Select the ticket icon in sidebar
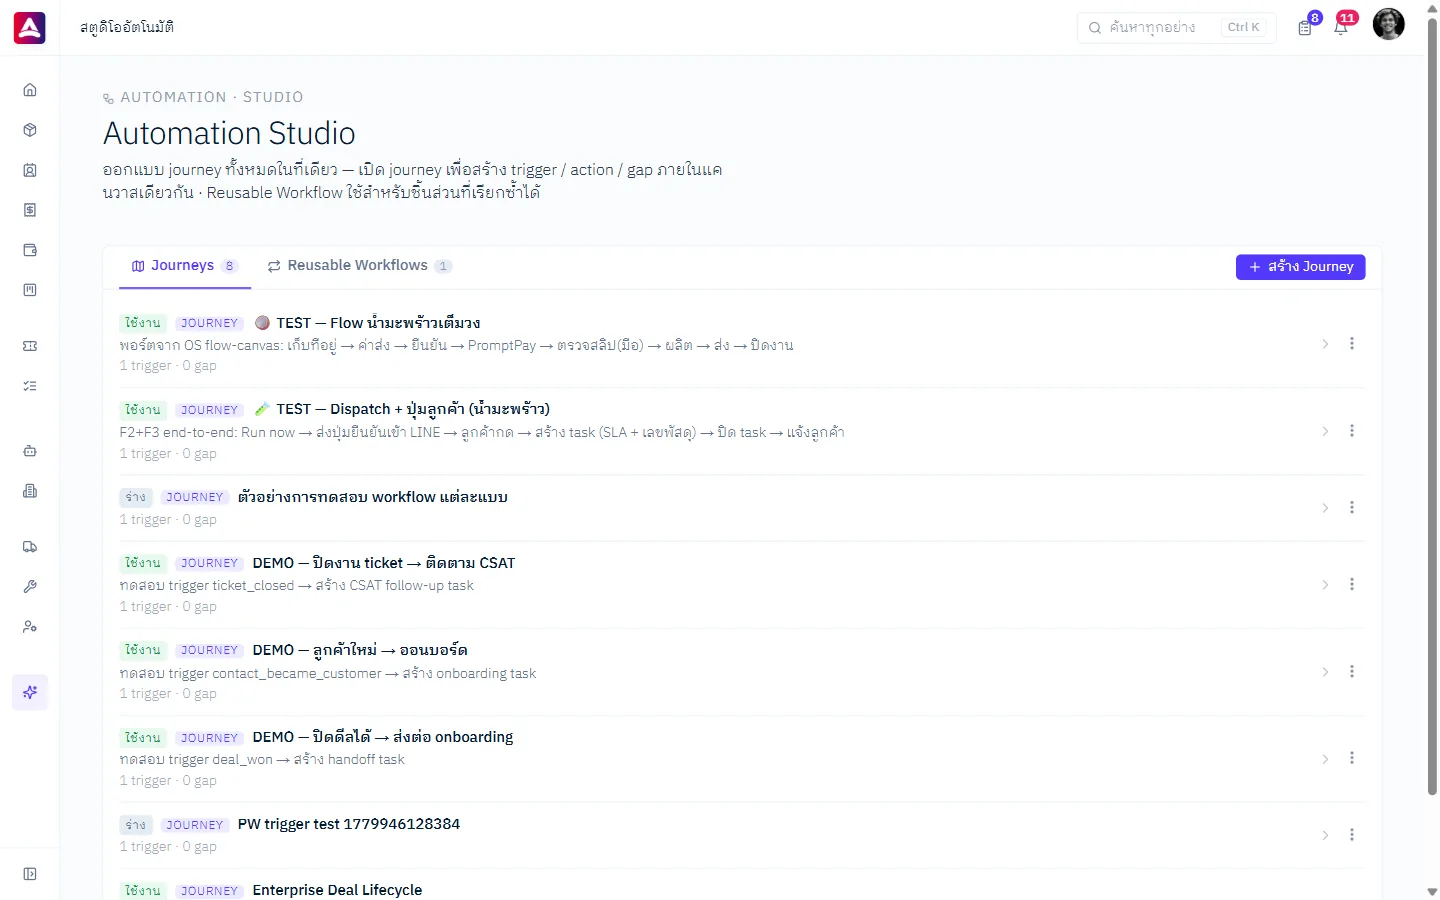 point(30,346)
